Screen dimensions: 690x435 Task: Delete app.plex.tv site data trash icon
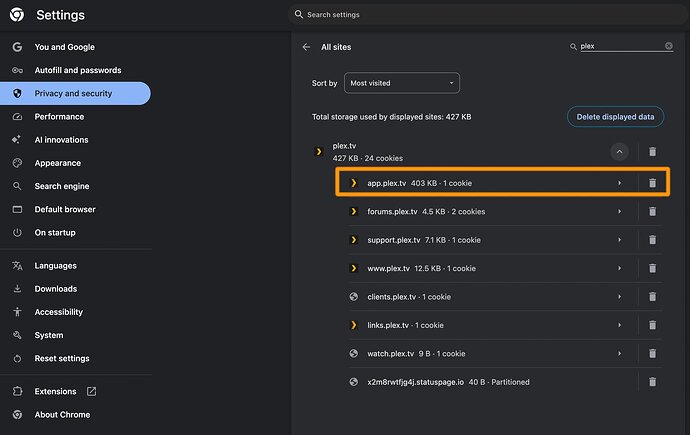pyautogui.click(x=652, y=183)
